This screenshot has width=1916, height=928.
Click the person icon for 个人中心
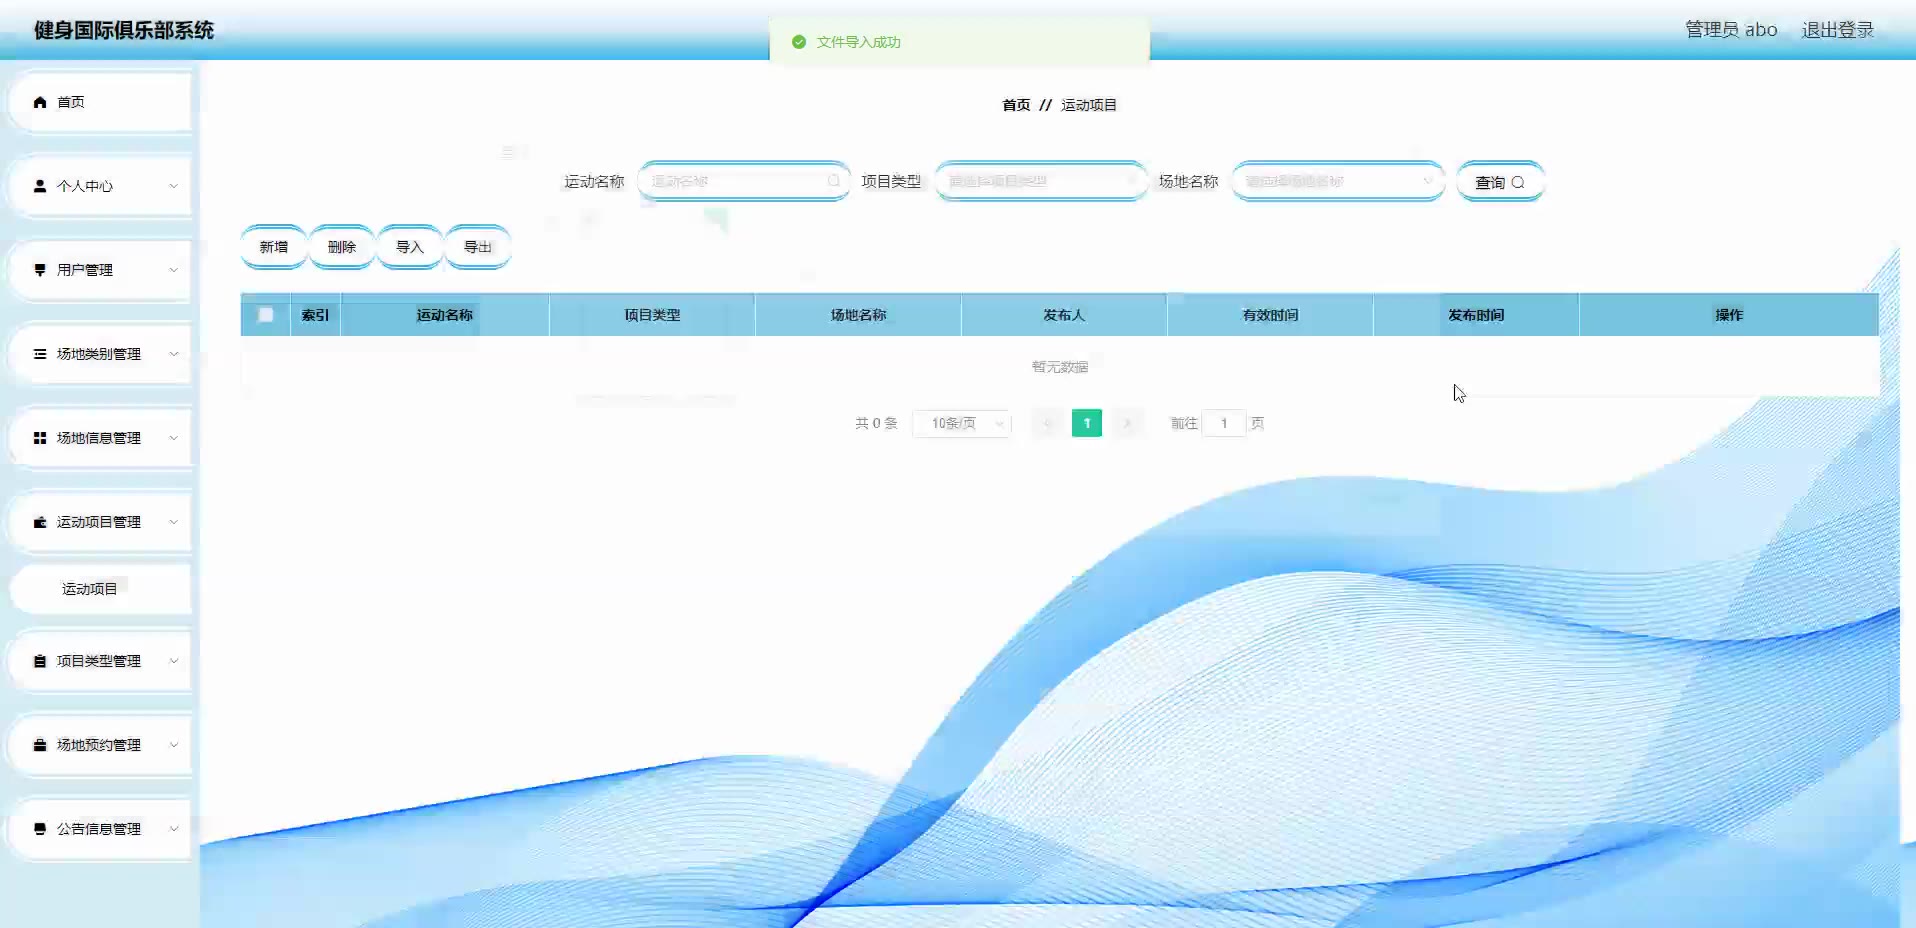coord(40,186)
